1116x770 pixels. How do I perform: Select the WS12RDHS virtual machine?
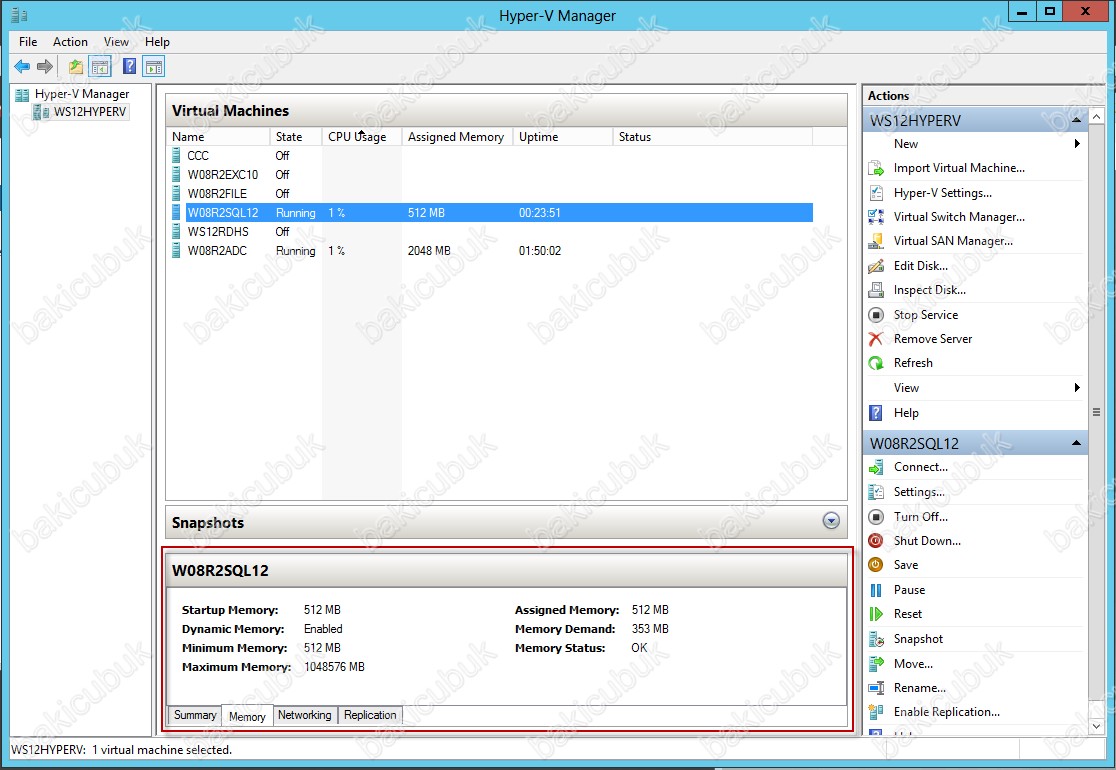tap(491, 232)
